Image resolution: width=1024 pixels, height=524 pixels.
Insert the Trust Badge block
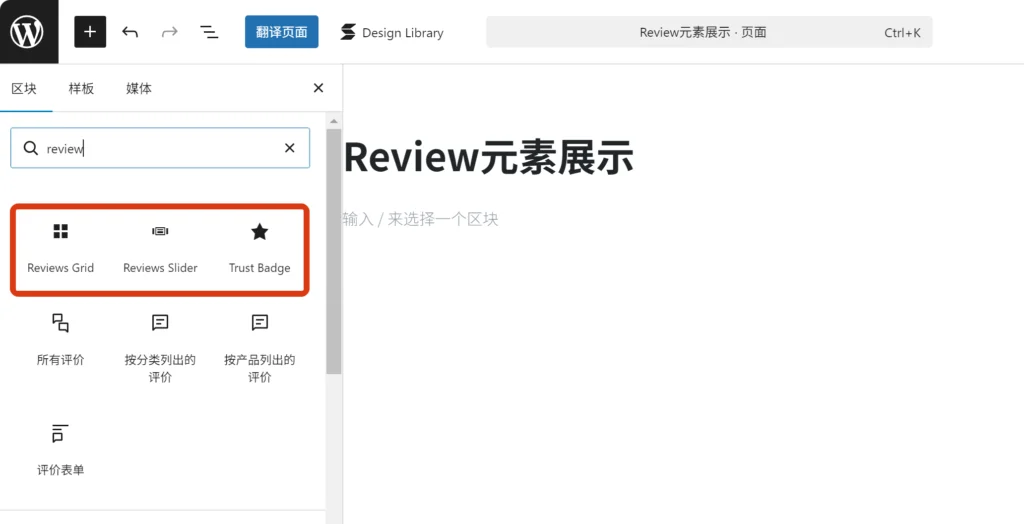tap(260, 248)
